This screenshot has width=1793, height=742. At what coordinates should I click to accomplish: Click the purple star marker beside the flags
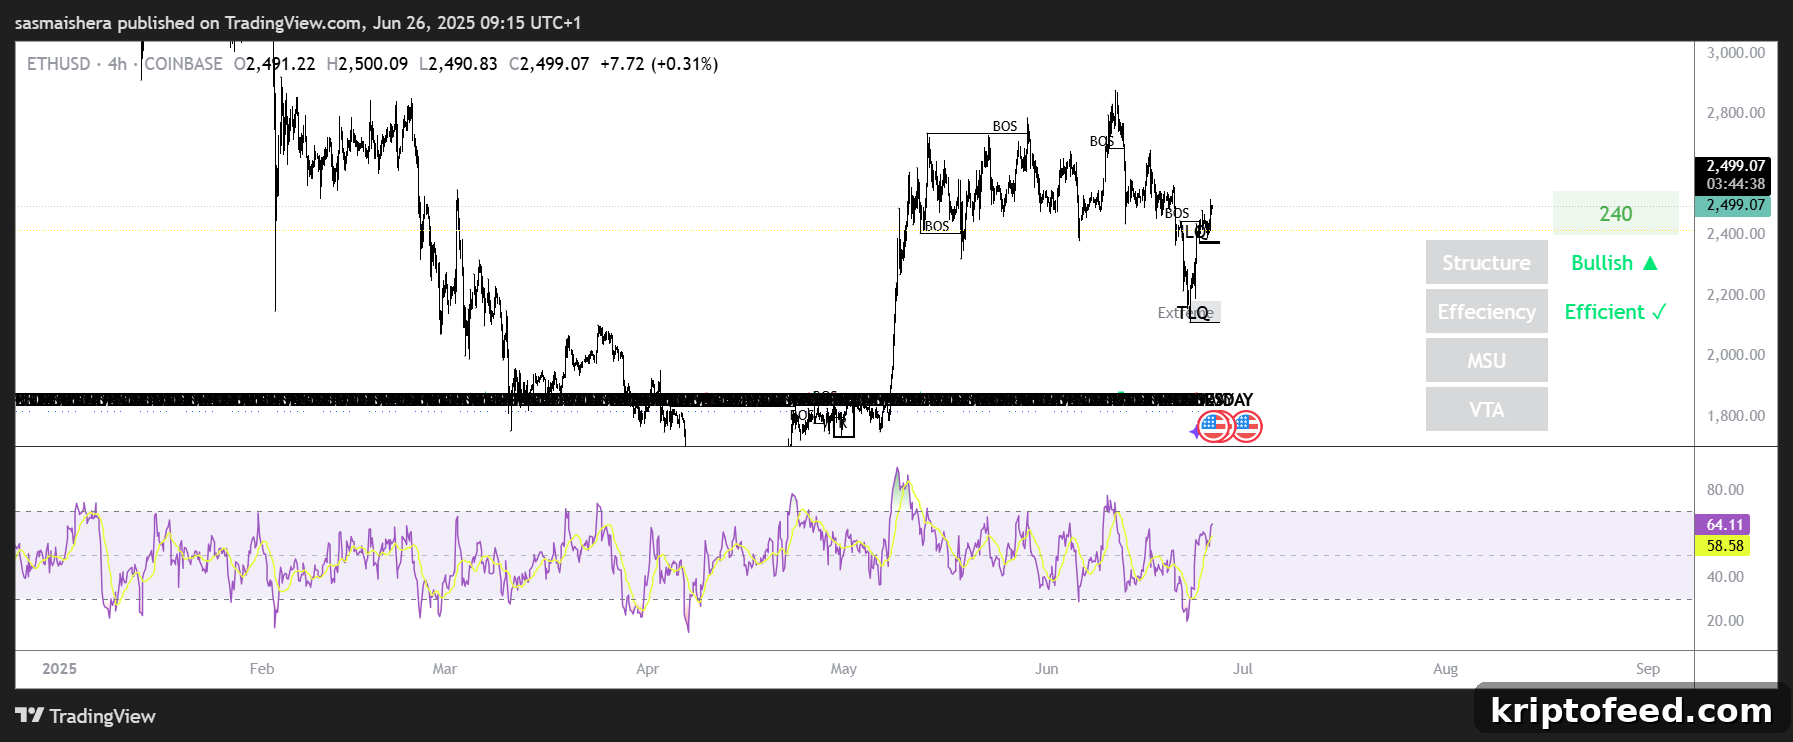[x=1194, y=431]
